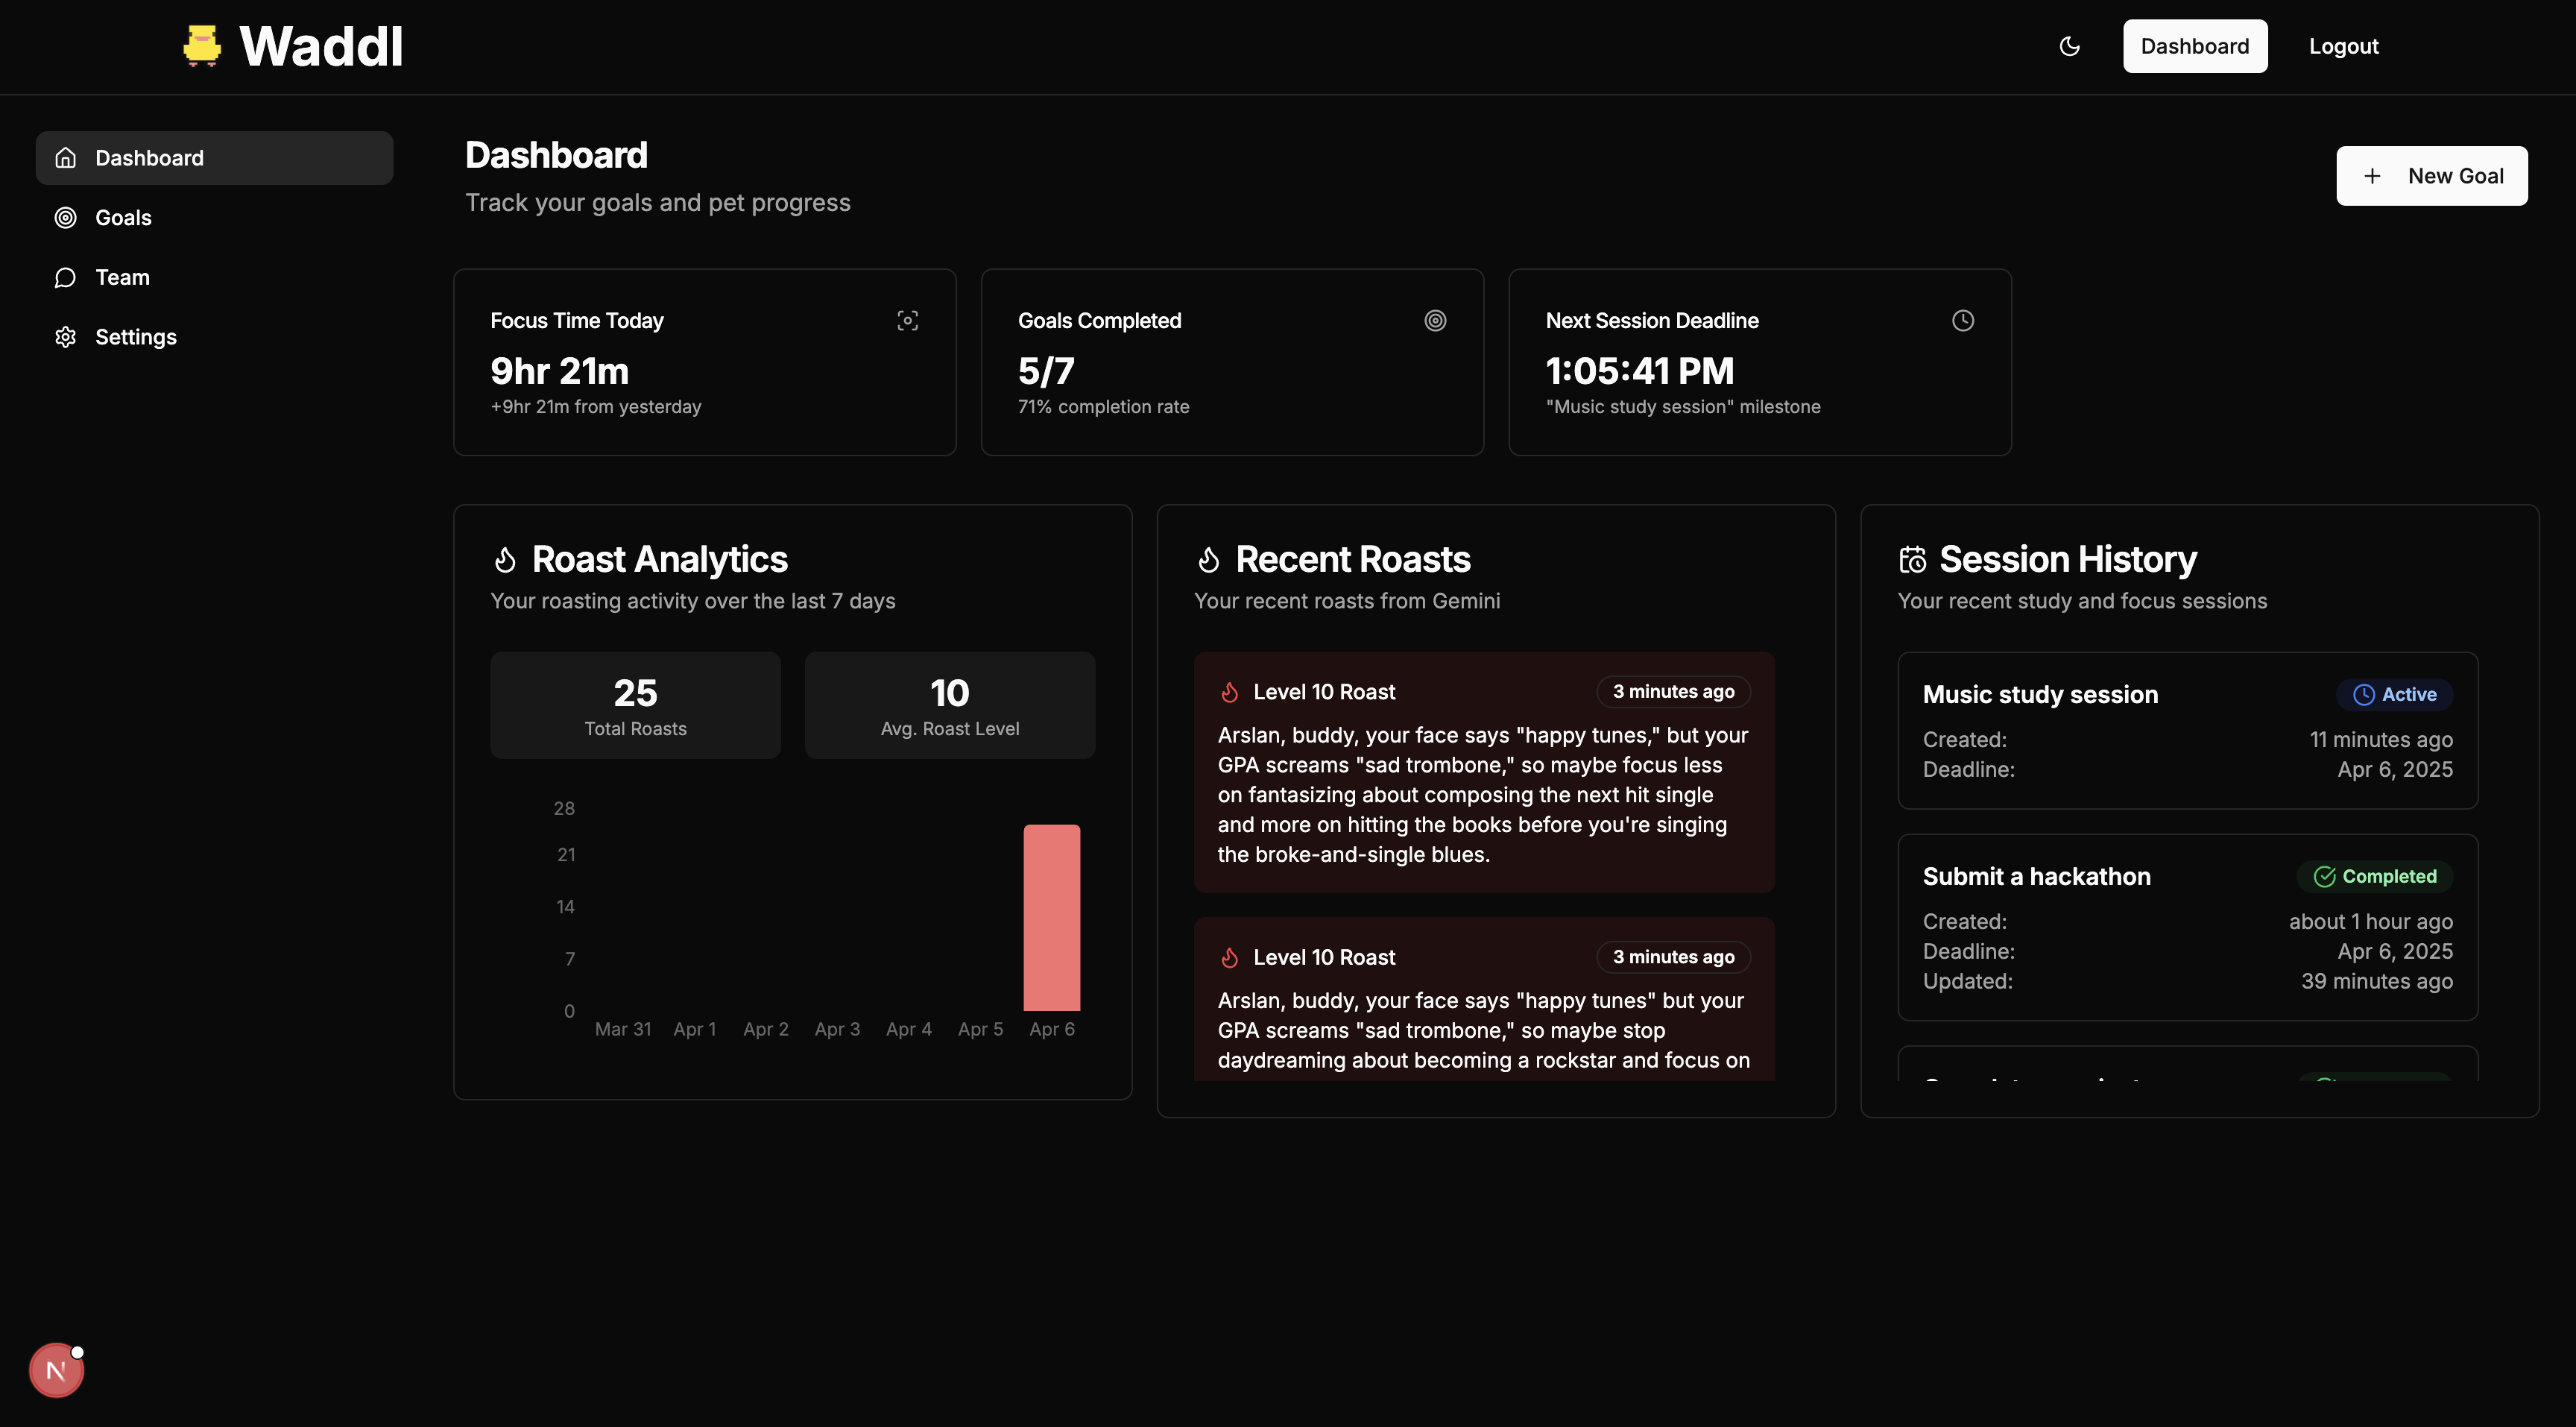Open Team in the sidebar

[122, 277]
